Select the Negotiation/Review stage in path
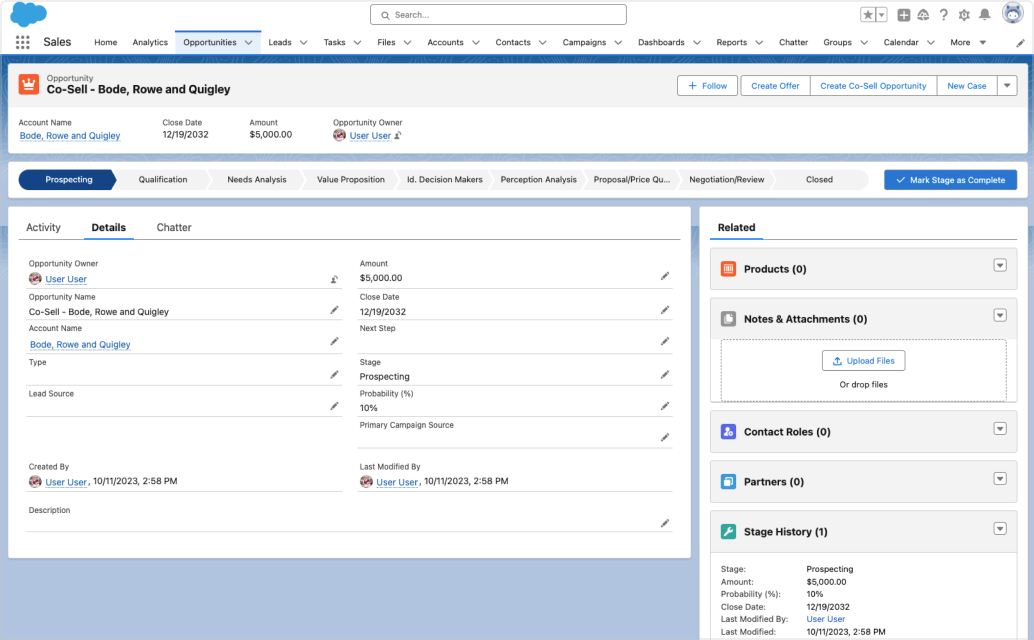 click(x=727, y=179)
